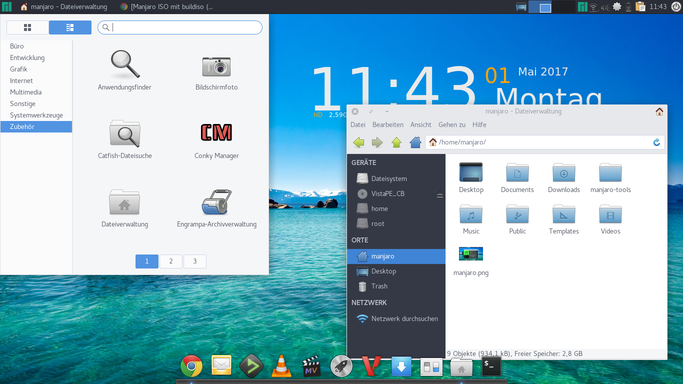Select the manjaro.png file thumbnail
This screenshot has height=384, width=683.
click(x=471, y=254)
